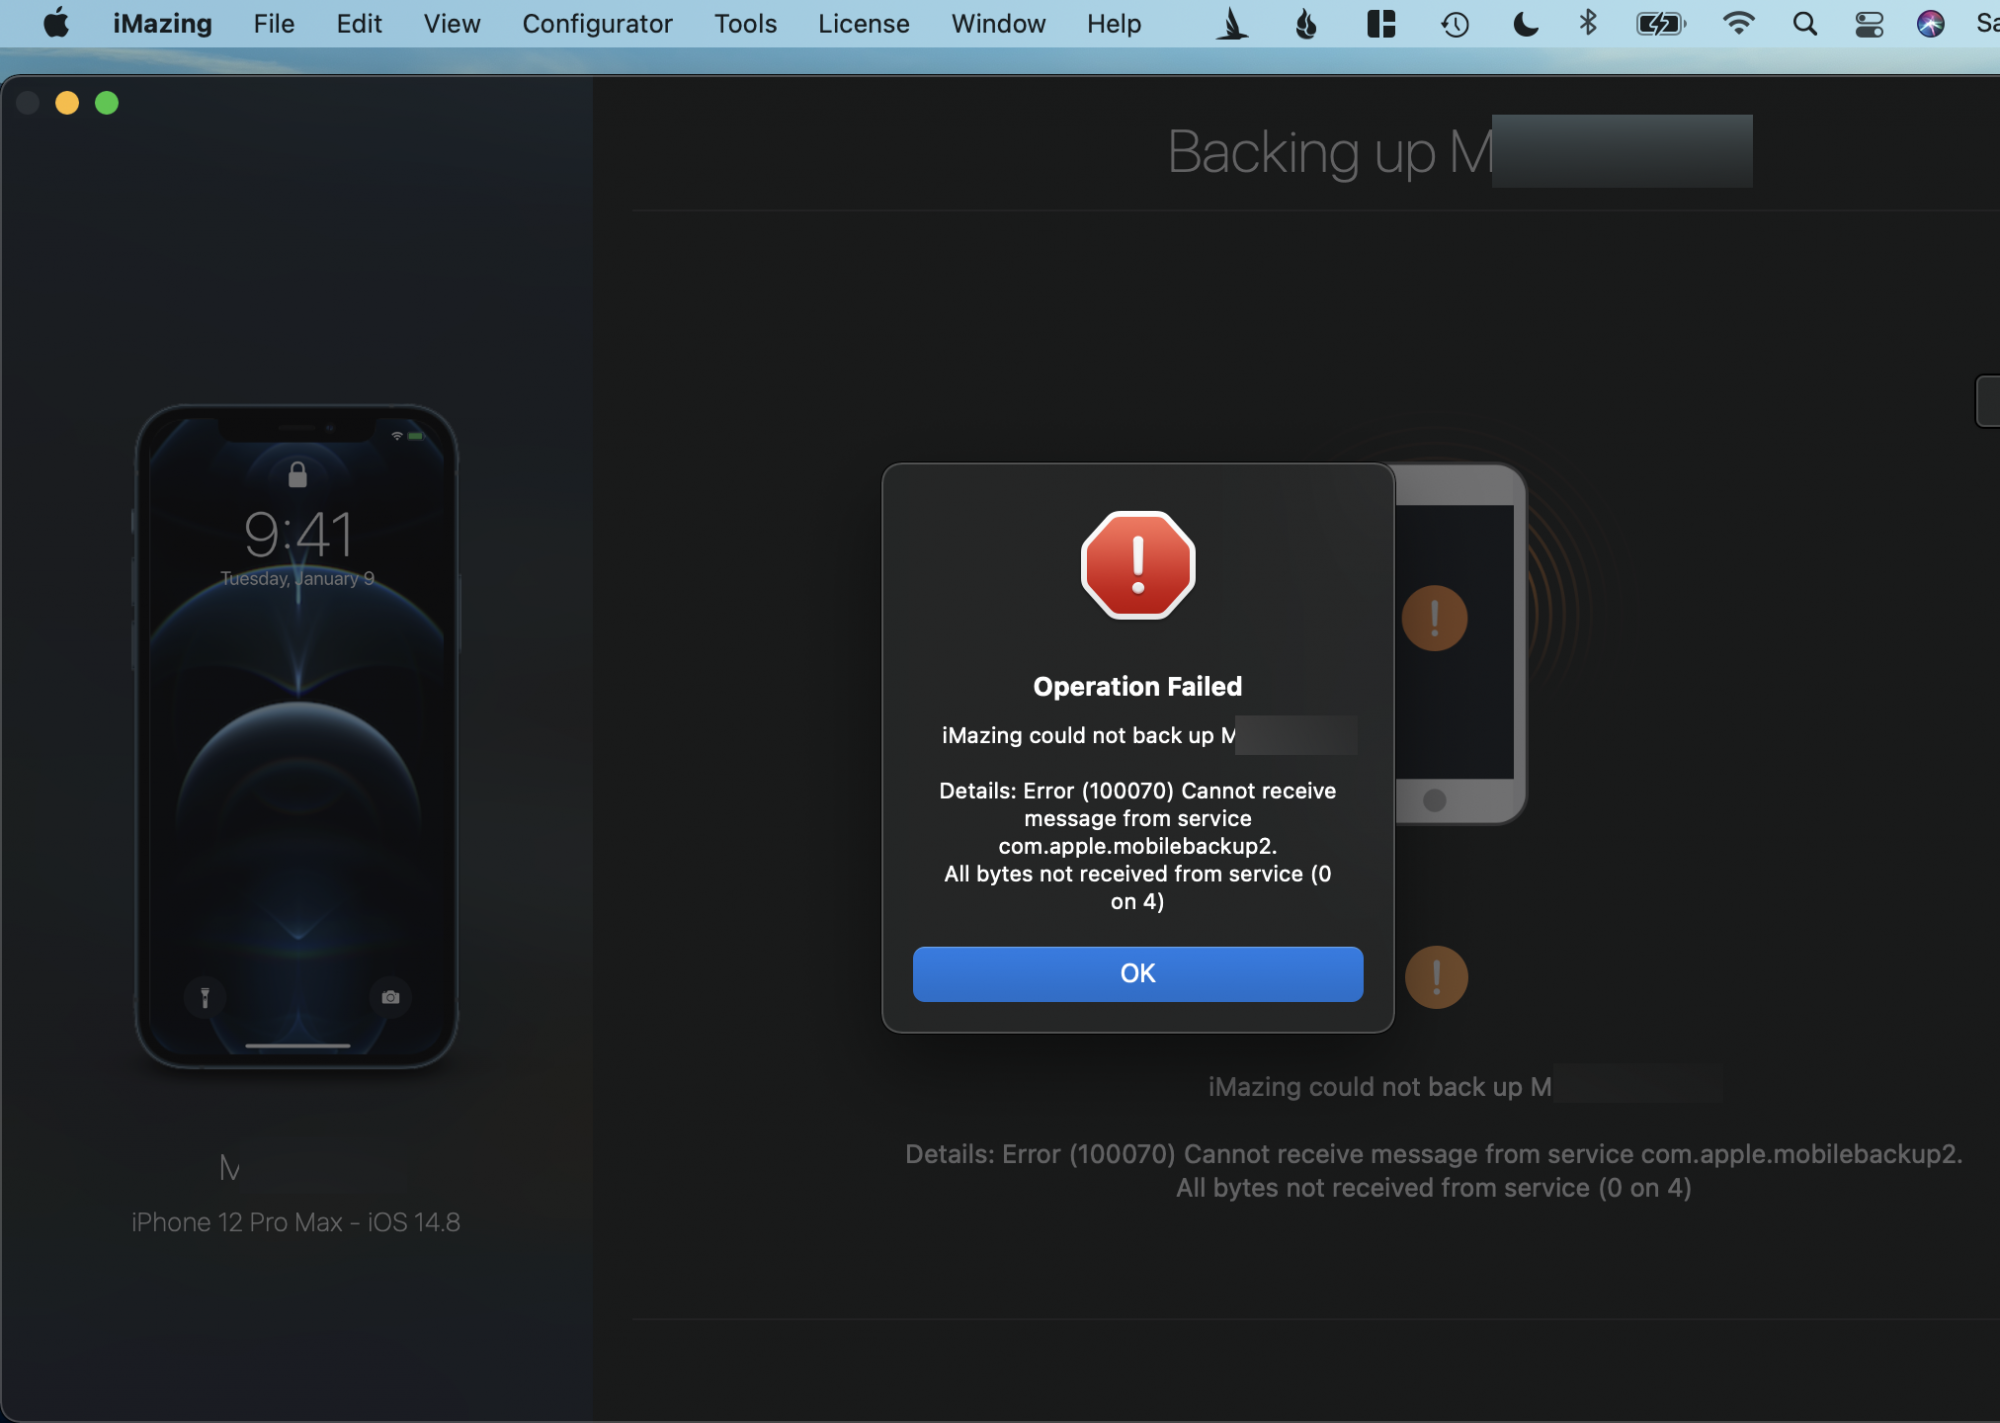The height and width of the screenshot is (1423, 2000).
Task: Click the gray iPhone backup illustration
Action: coord(1460,644)
